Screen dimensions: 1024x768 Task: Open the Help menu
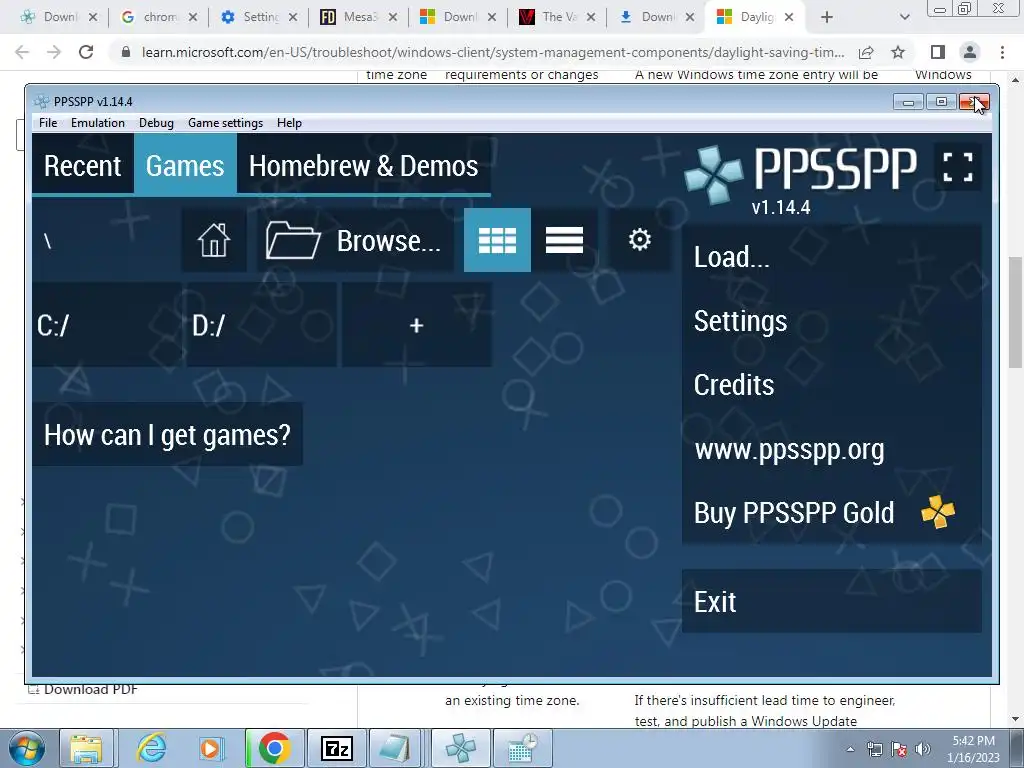(289, 123)
